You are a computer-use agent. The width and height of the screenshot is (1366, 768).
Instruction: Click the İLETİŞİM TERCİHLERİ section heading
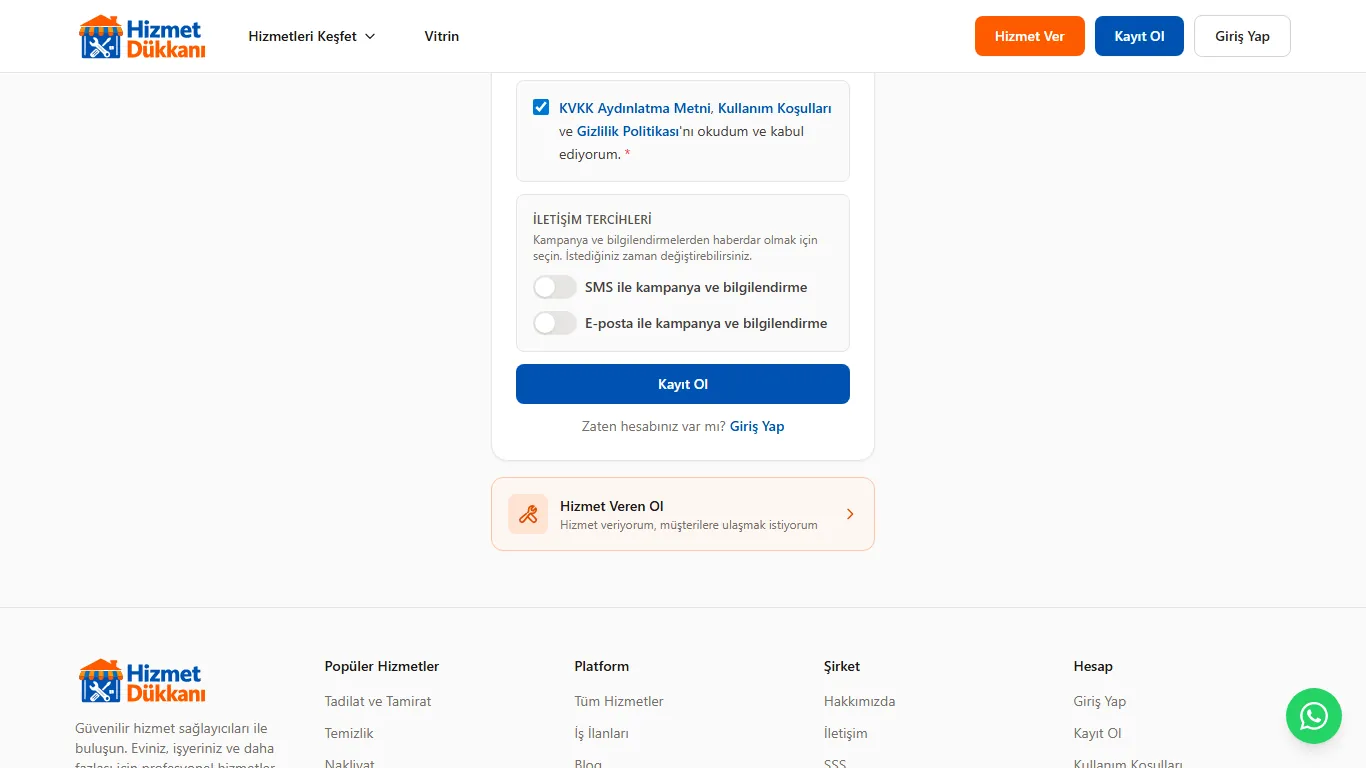click(x=592, y=219)
